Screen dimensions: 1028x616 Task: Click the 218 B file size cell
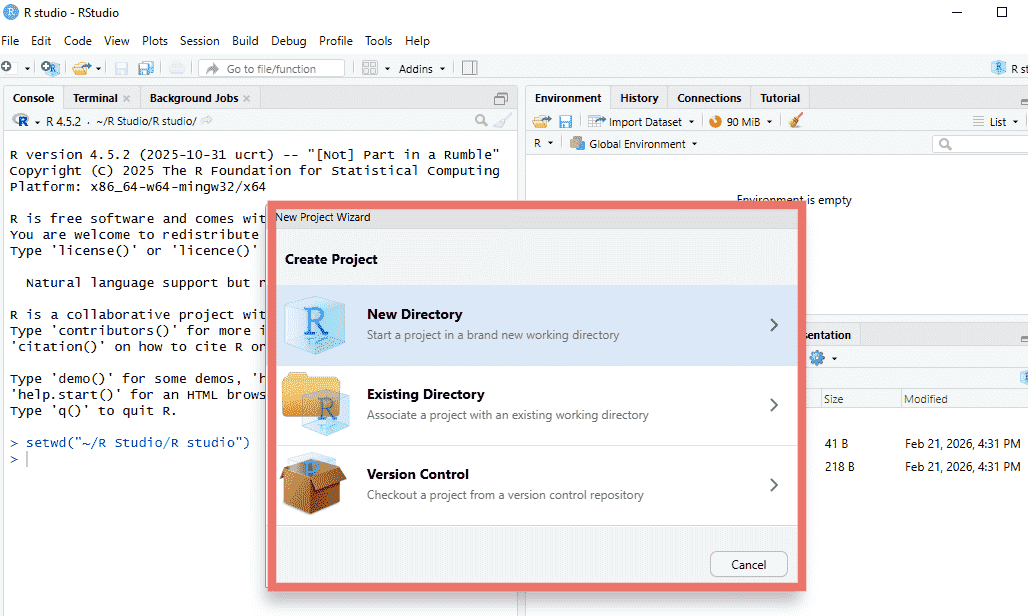839,467
